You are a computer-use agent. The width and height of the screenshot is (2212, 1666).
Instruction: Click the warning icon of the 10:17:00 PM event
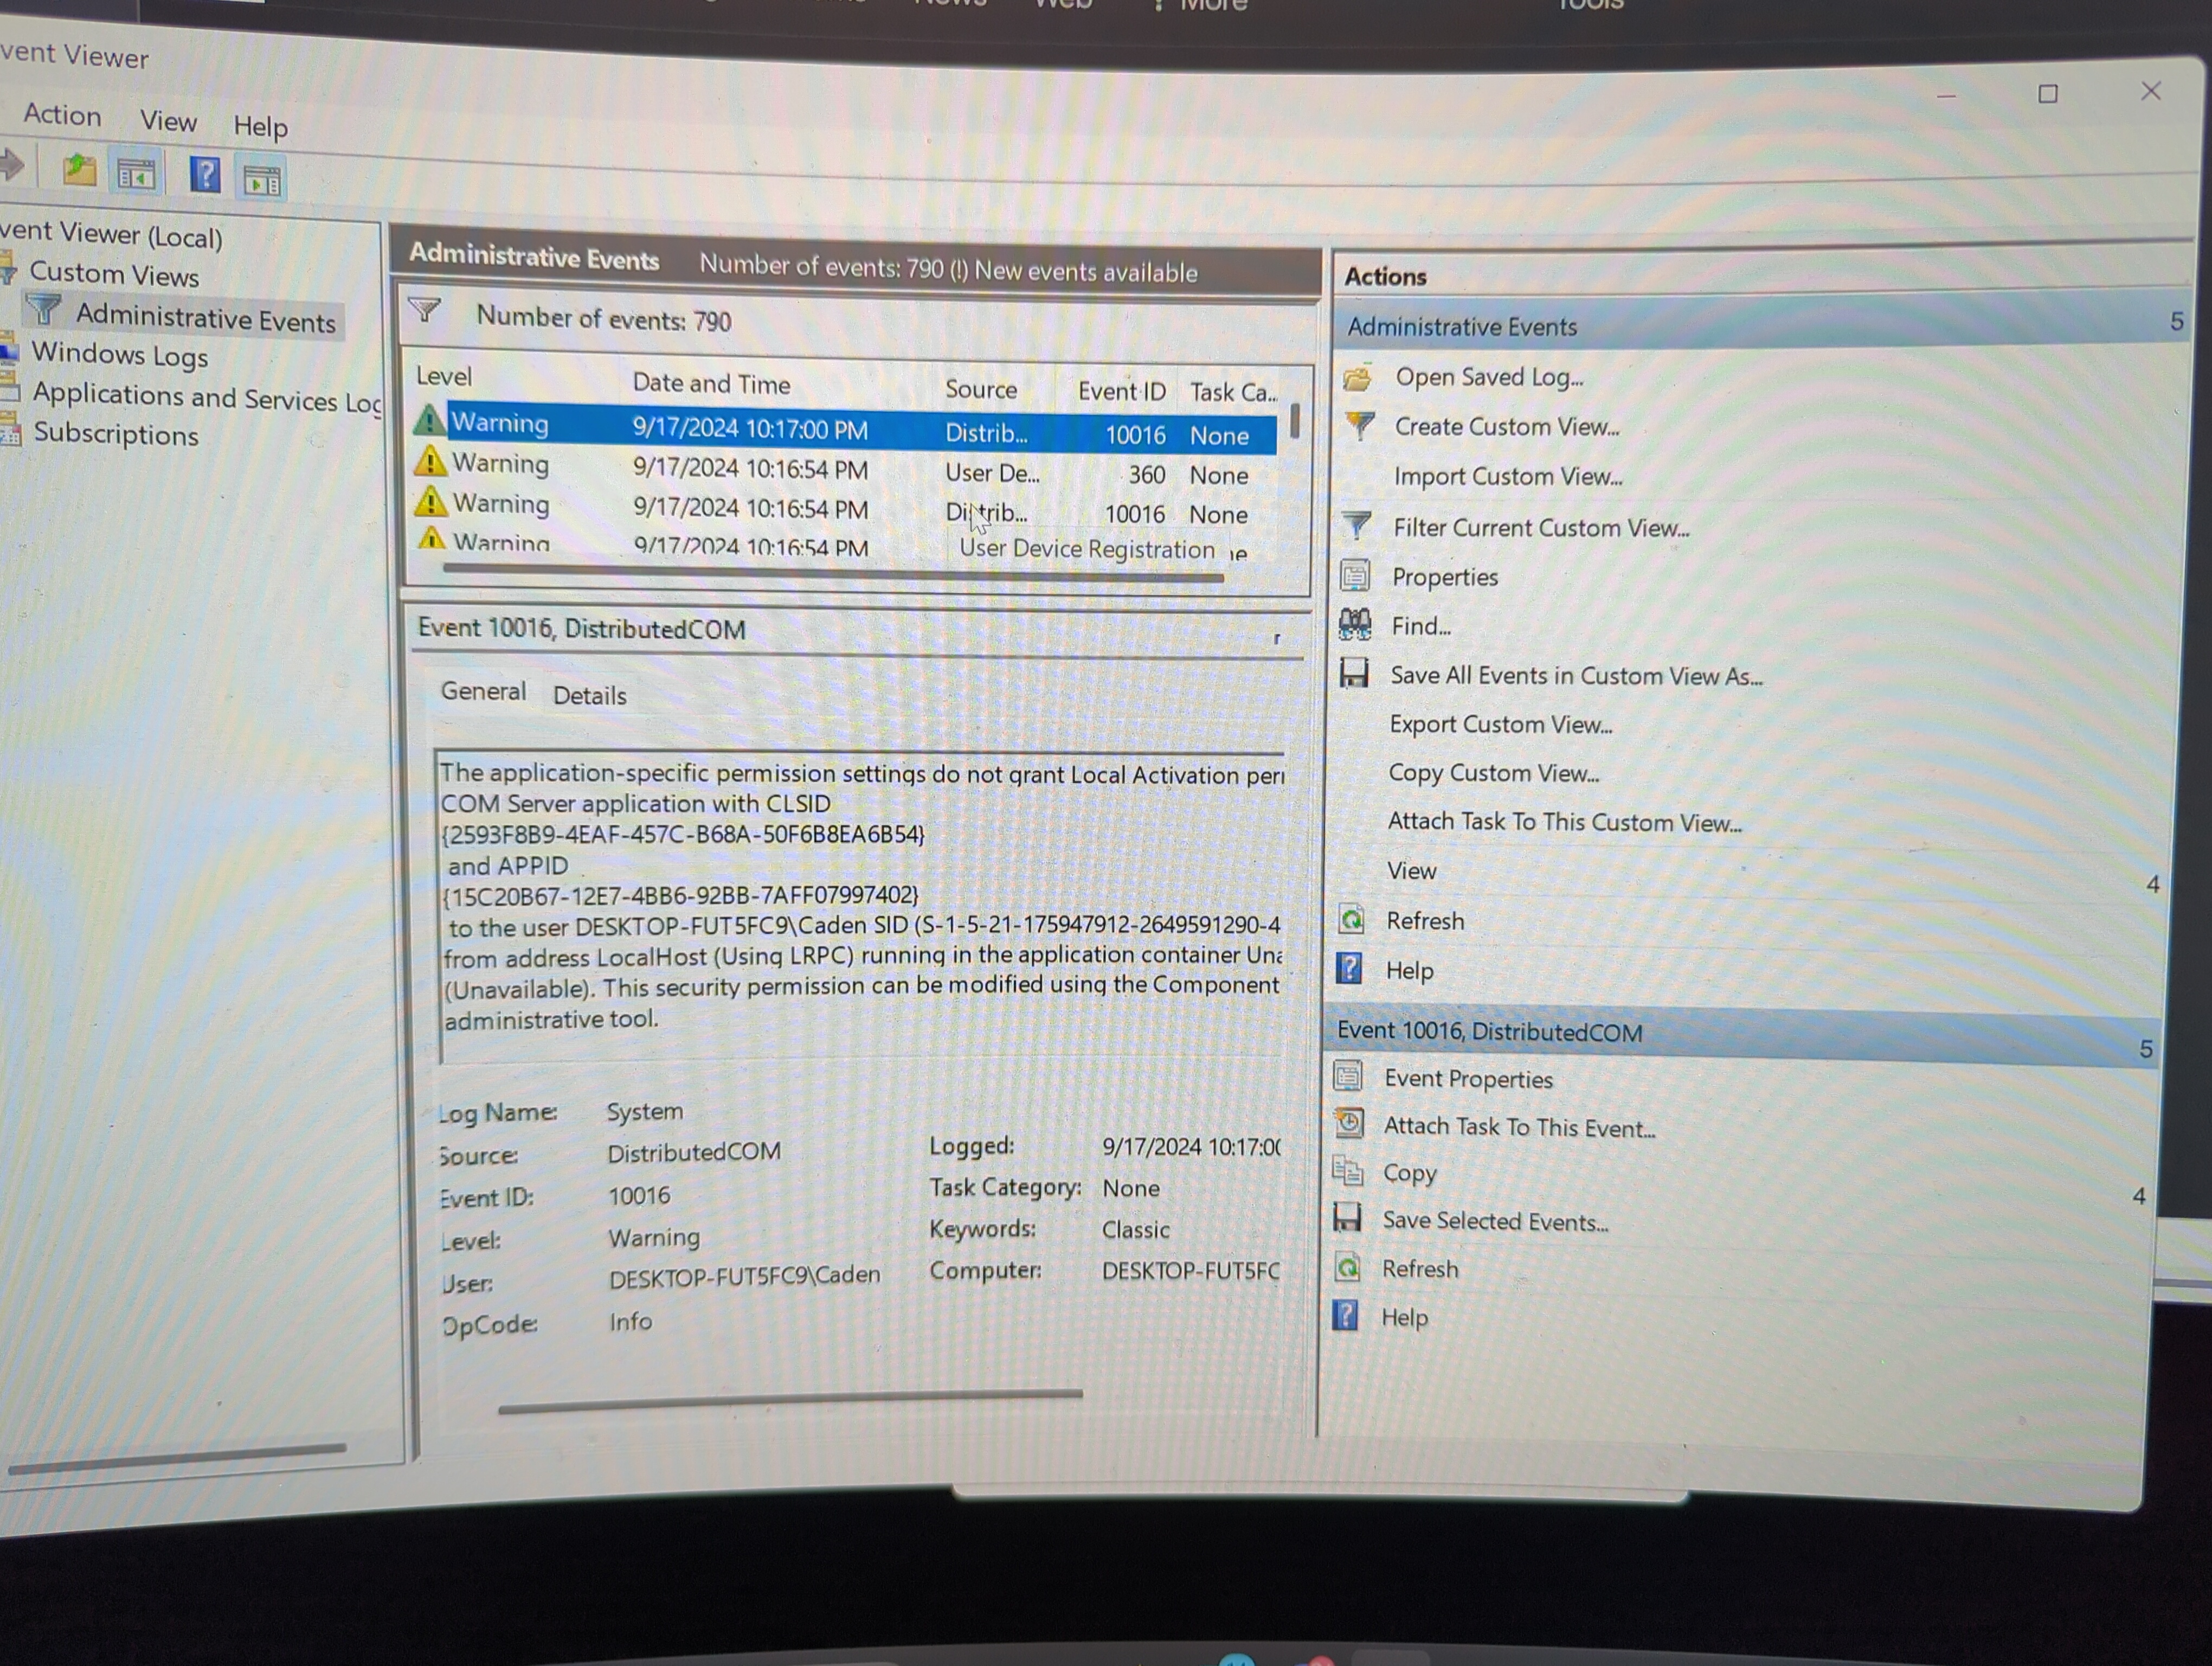click(x=429, y=420)
